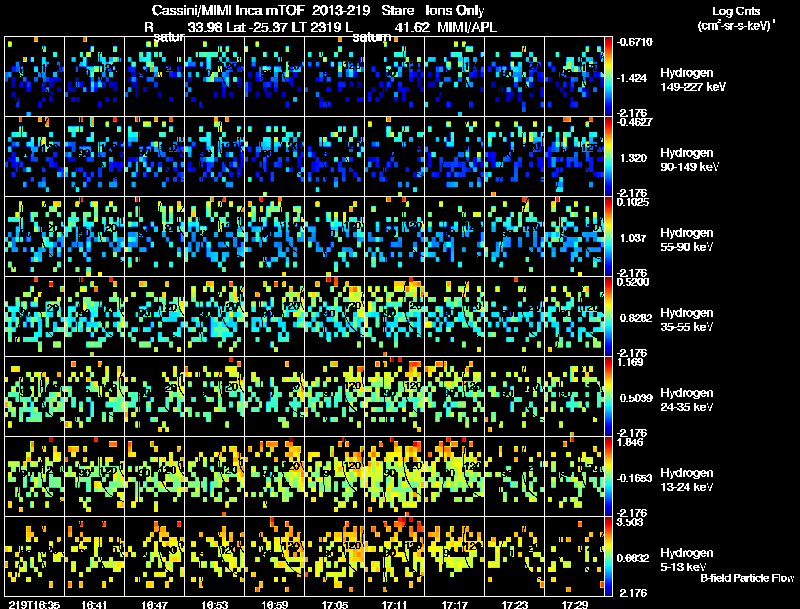Select the '17:05' time axis label

tap(334, 605)
